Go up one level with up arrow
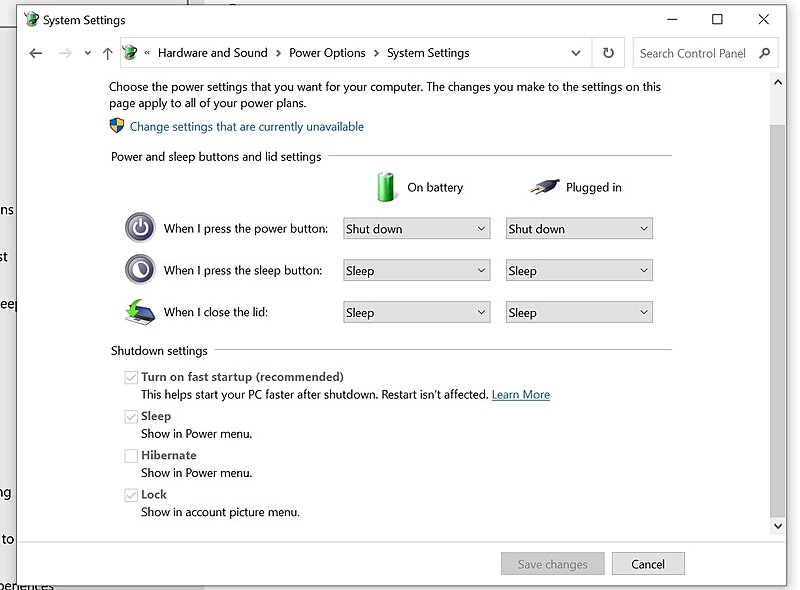This screenshot has width=800, height=590. point(107,53)
